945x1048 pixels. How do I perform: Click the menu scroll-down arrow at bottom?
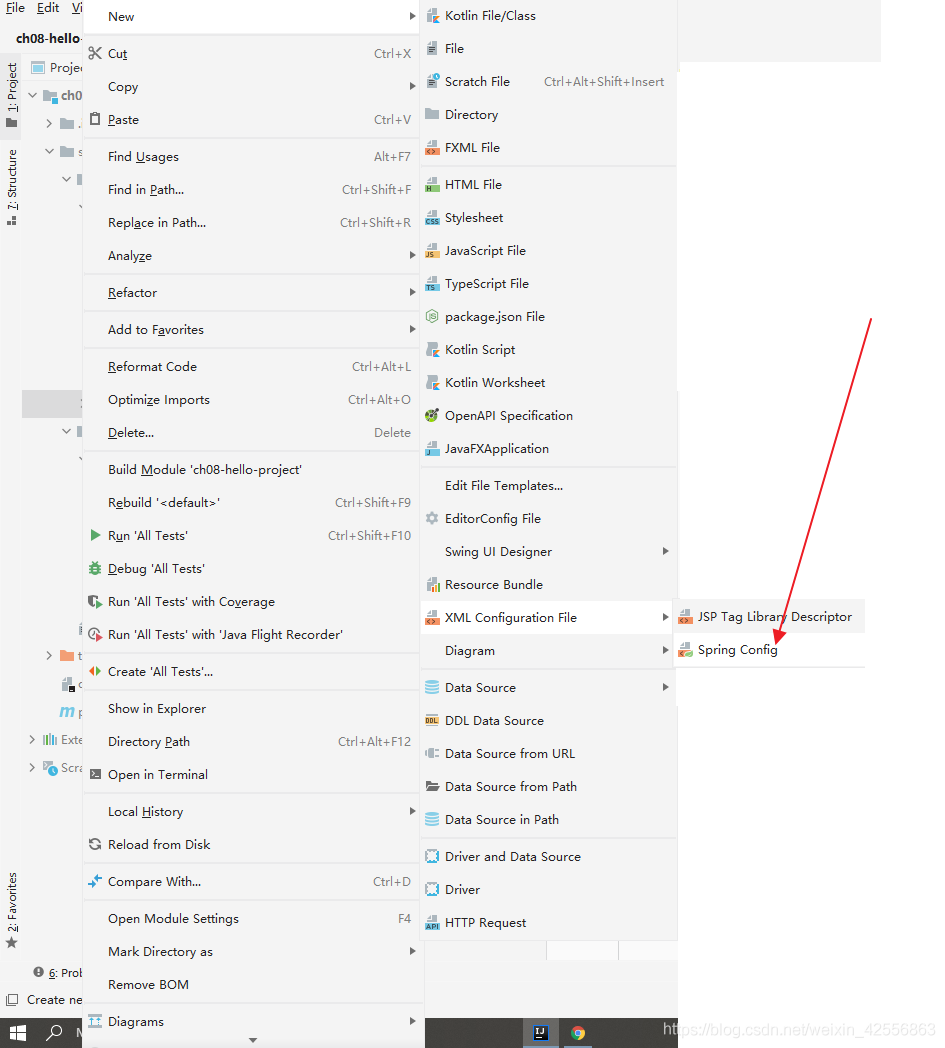253,1040
